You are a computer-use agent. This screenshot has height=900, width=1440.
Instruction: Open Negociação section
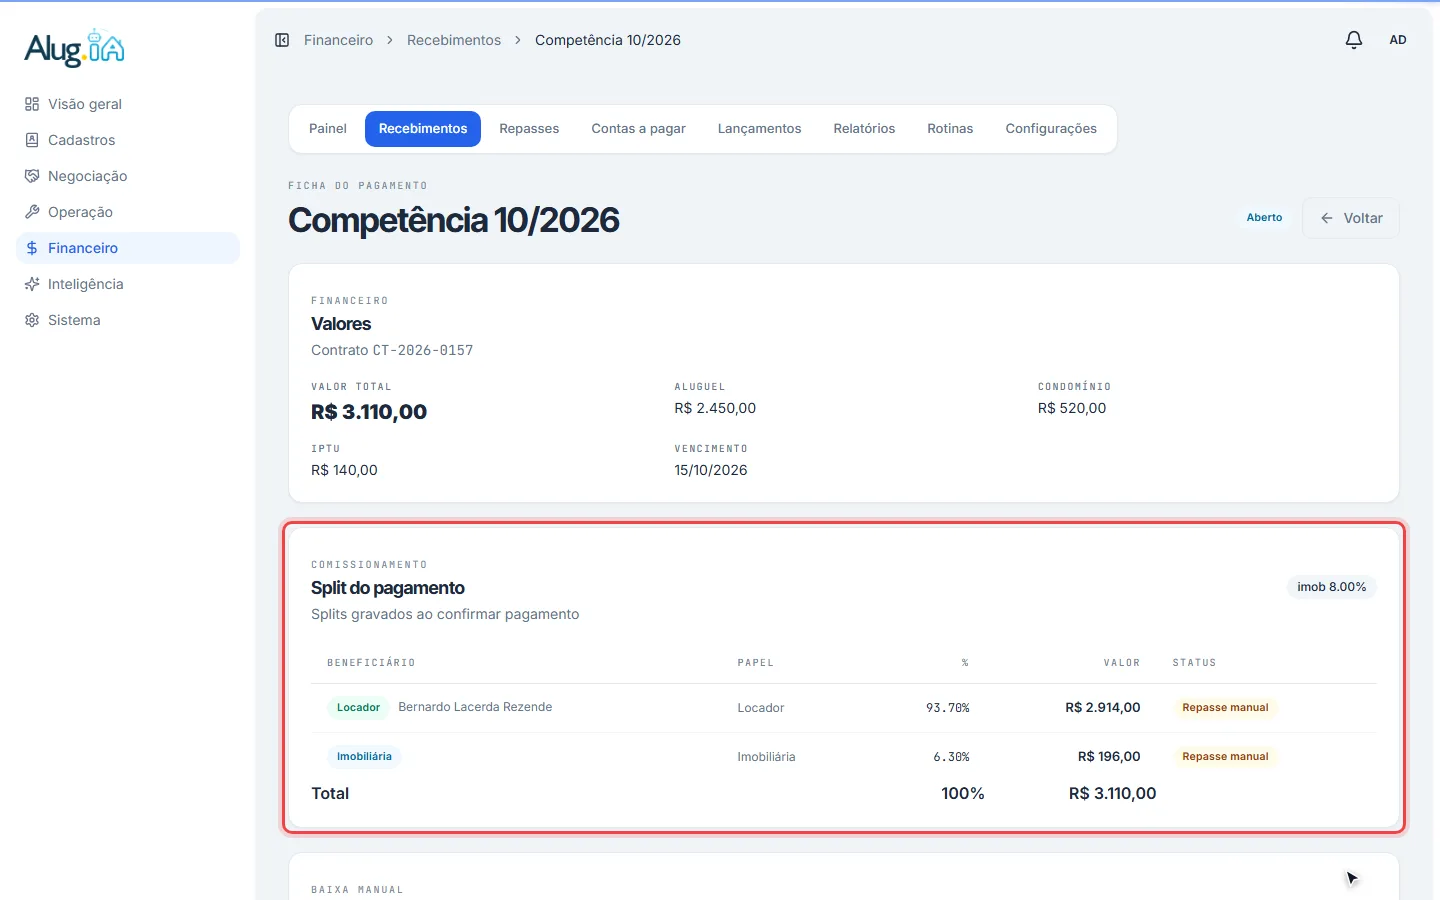[128, 176]
